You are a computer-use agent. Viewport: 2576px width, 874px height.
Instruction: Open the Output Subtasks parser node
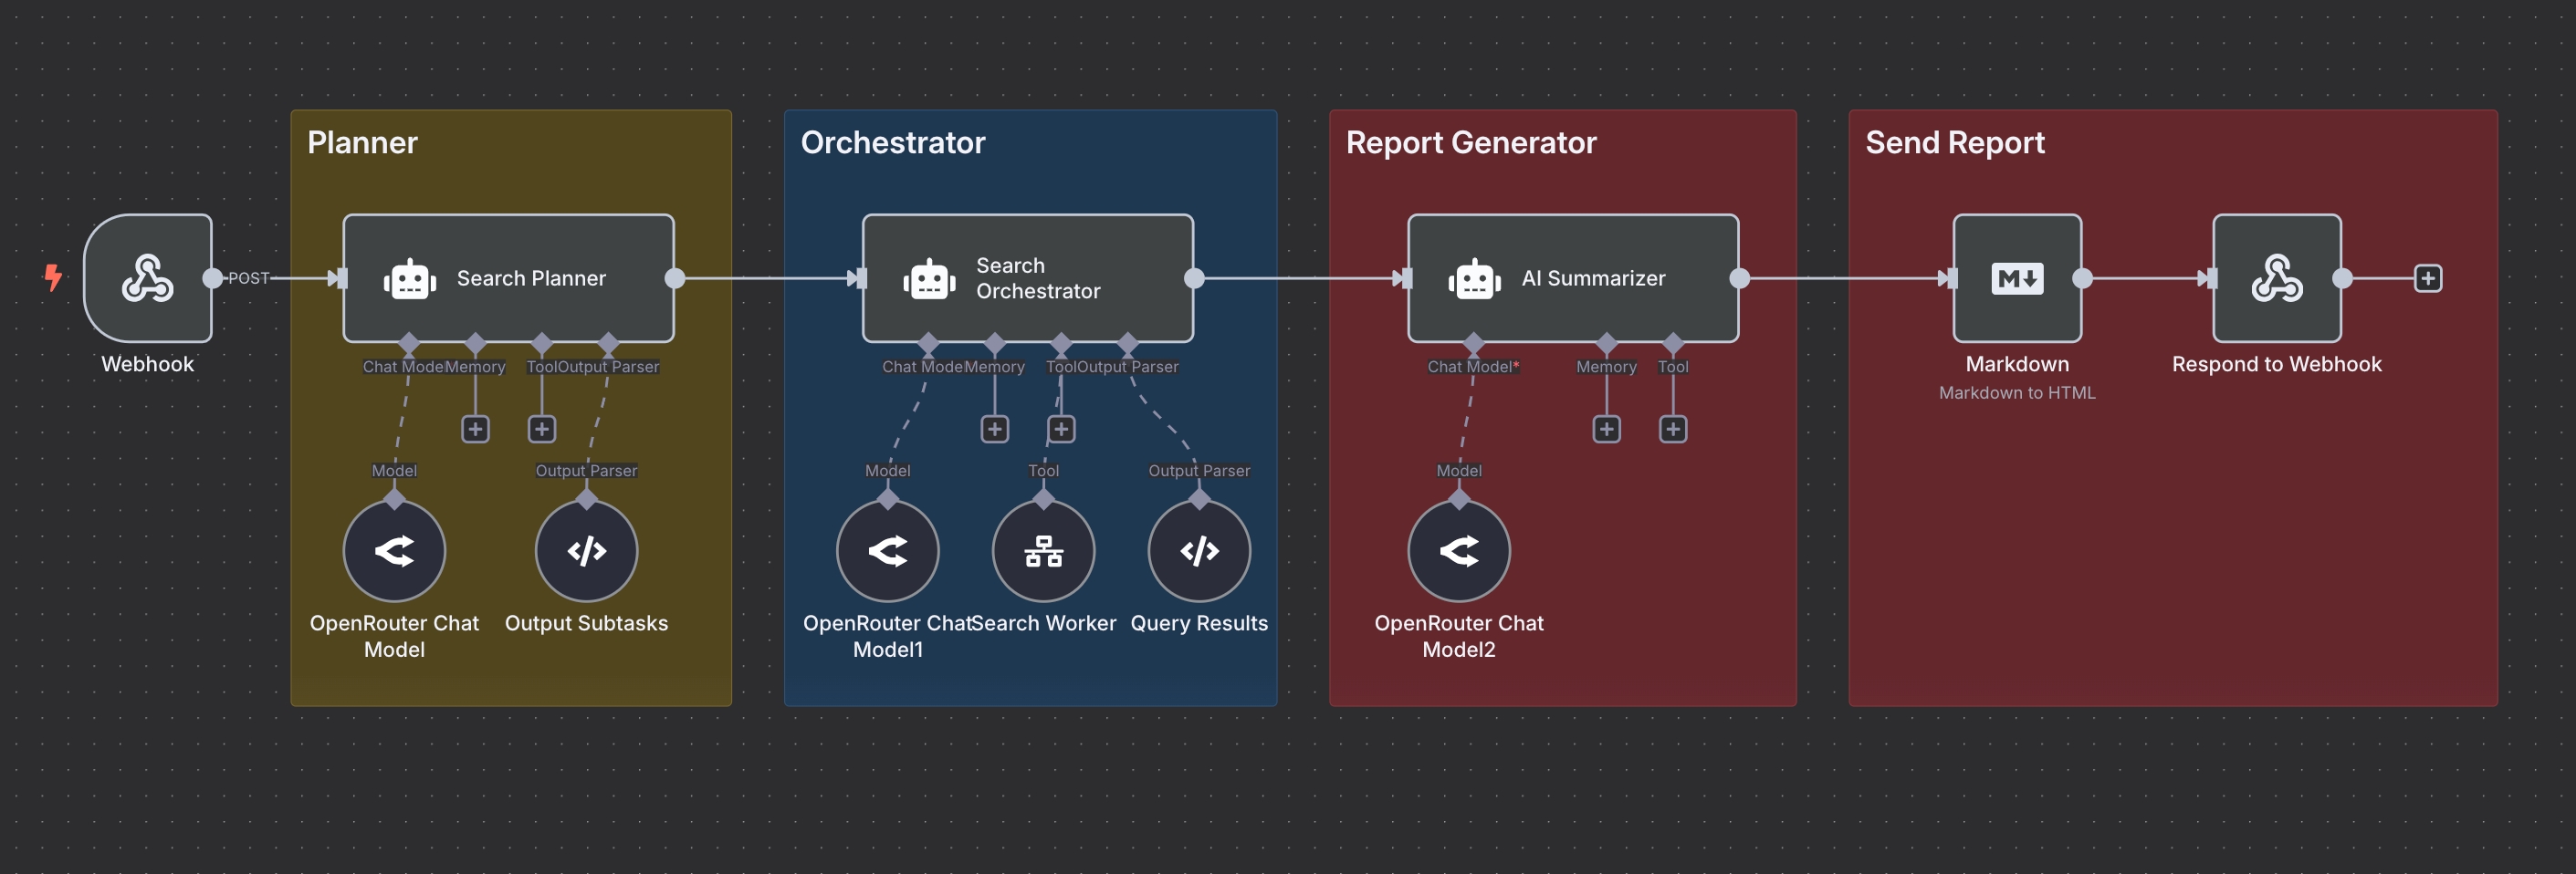pos(586,551)
